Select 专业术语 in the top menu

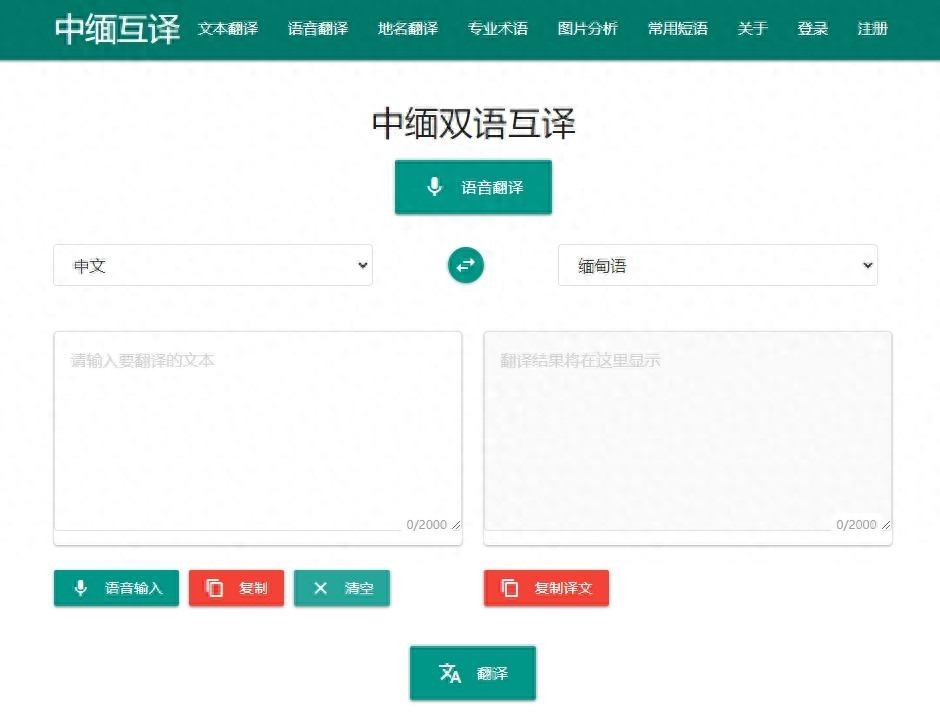[x=498, y=29]
